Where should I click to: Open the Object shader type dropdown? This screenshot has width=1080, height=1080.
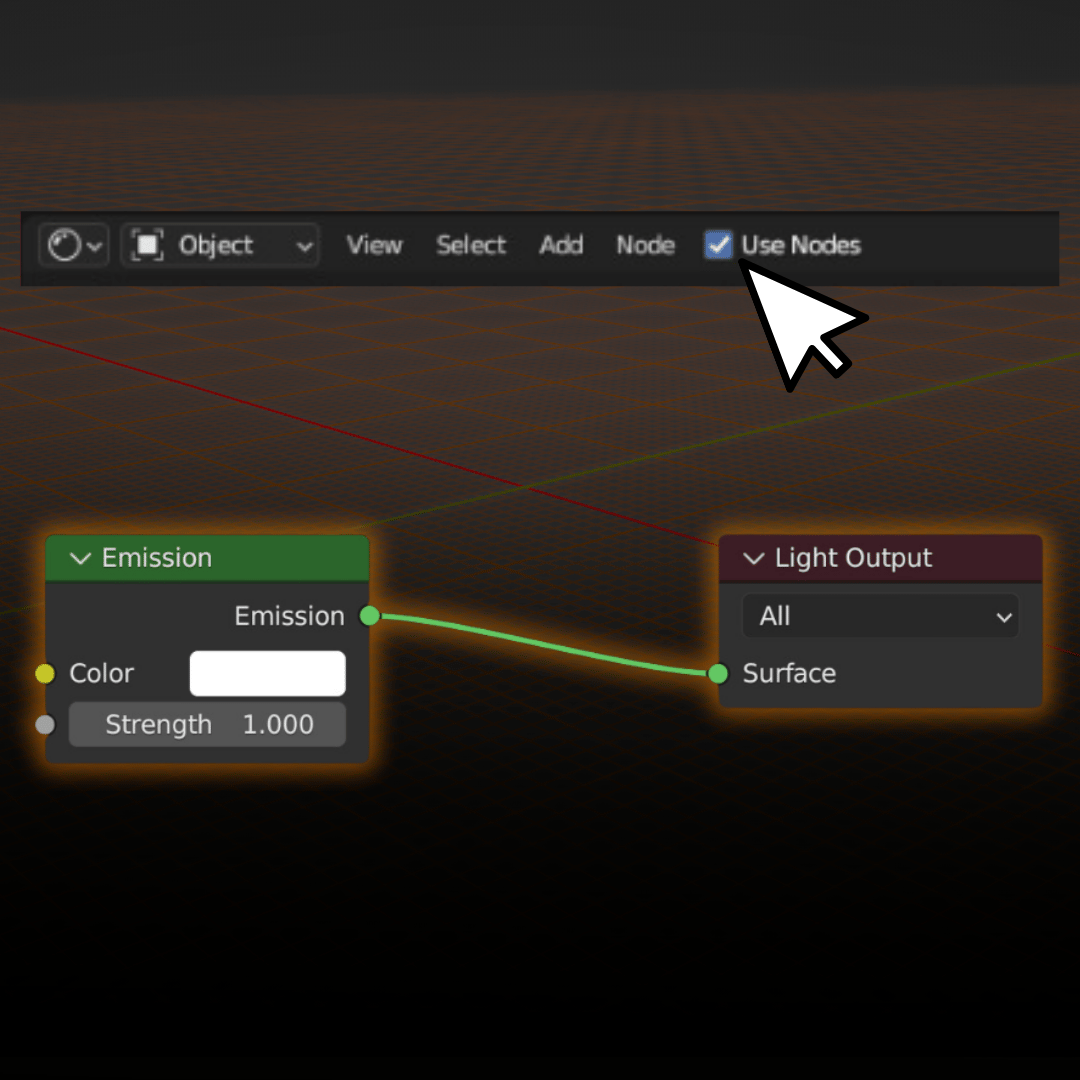pyautogui.click(x=220, y=245)
